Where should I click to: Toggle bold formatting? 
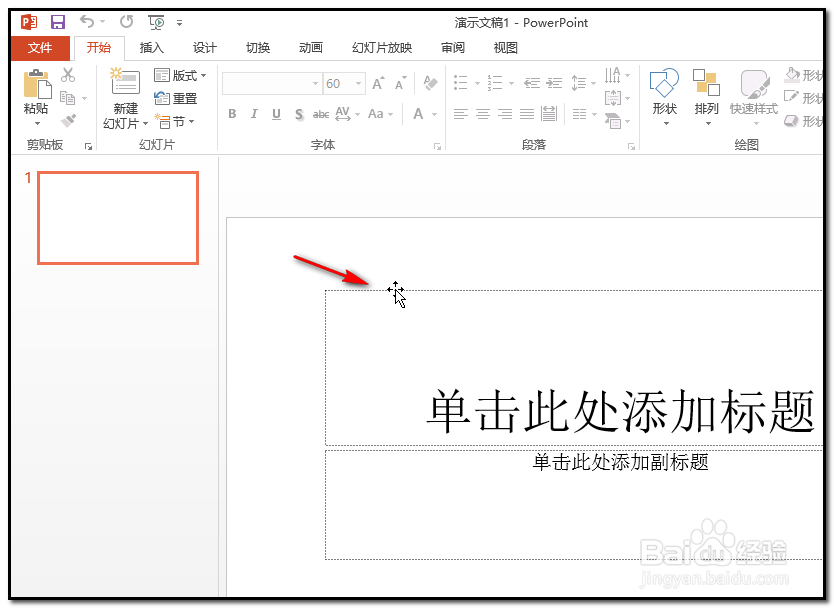click(x=232, y=113)
